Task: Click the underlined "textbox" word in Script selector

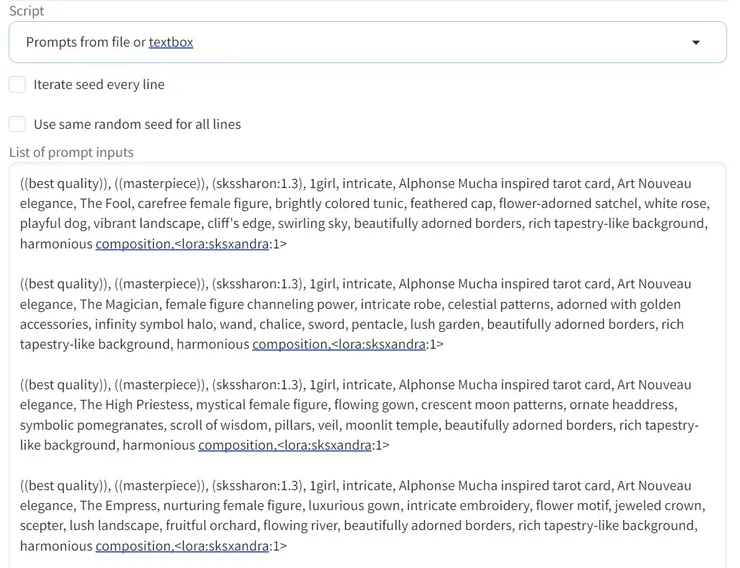Action: 171,42
